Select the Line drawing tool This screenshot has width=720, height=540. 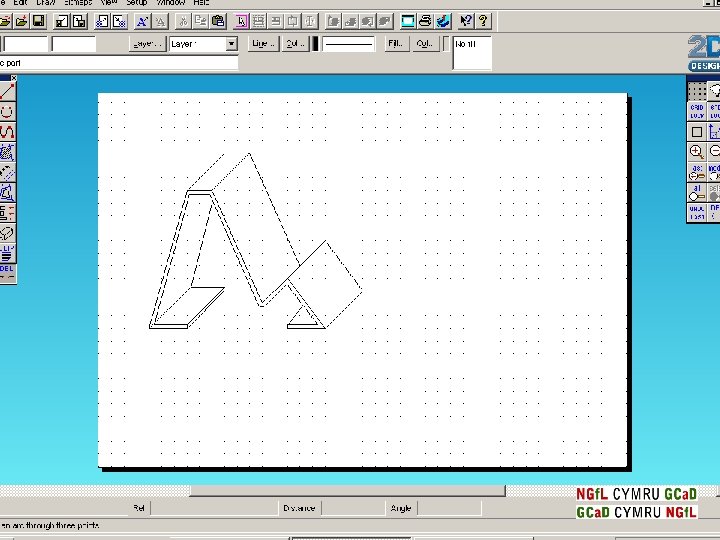[x=7, y=92]
